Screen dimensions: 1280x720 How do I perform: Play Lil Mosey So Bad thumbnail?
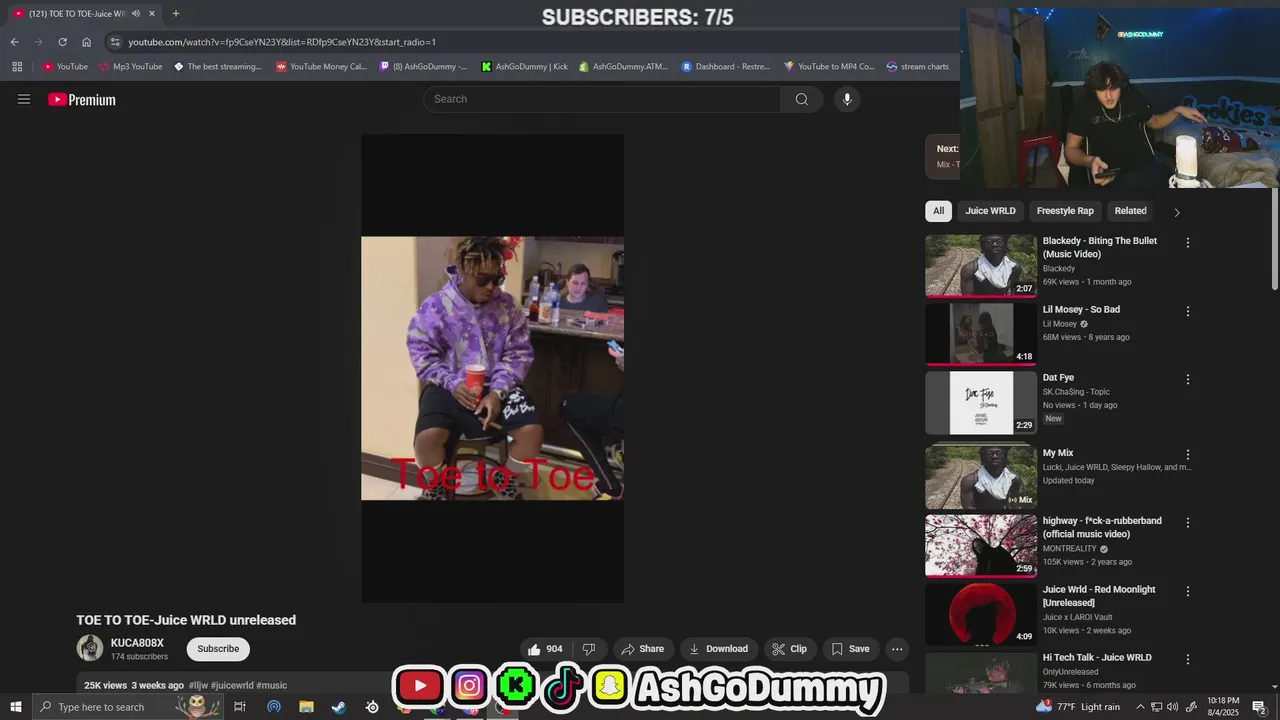pos(981,334)
